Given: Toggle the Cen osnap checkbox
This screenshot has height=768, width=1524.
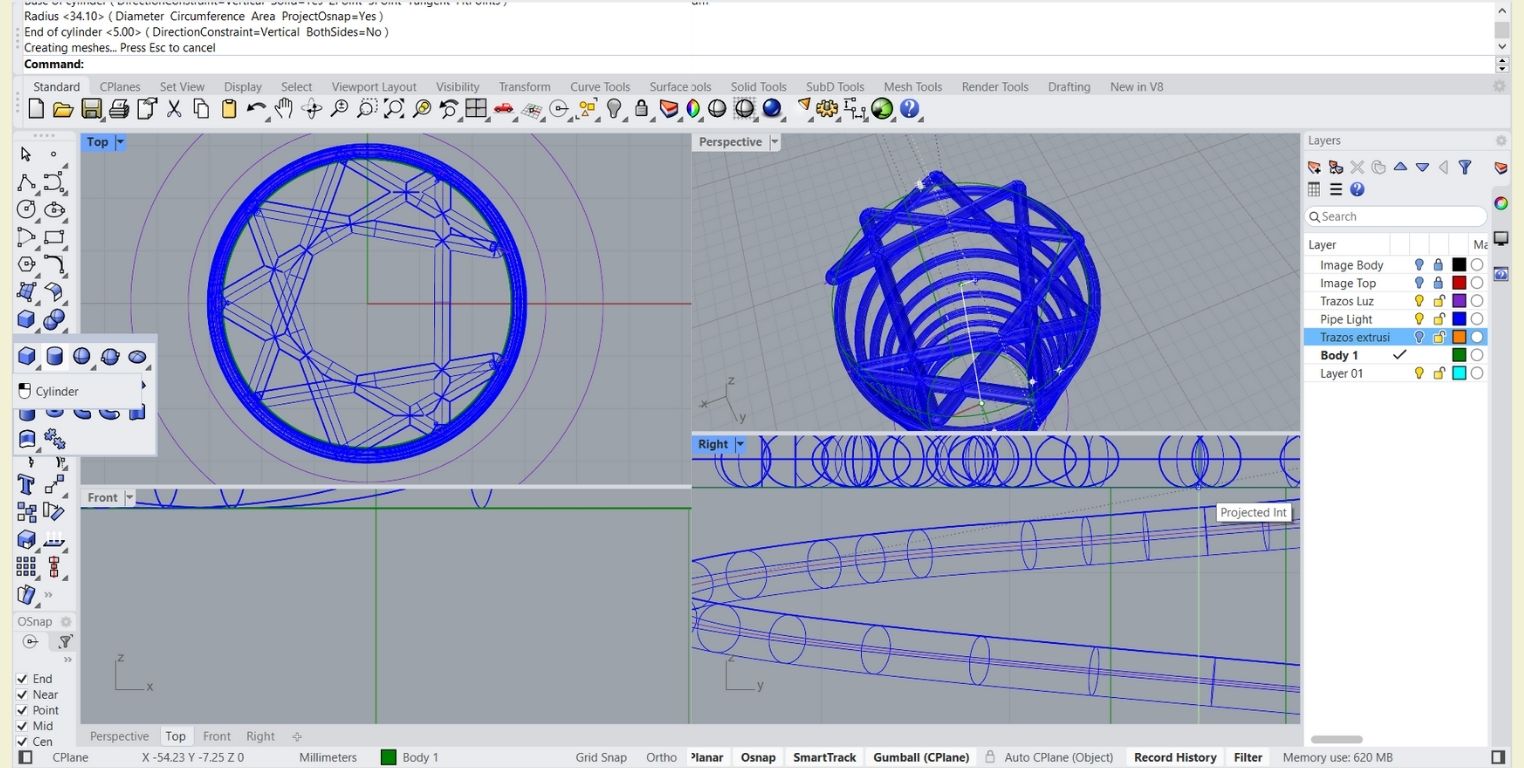Looking at the screenshot, I should pyautogui.click(x=22, y=742).
